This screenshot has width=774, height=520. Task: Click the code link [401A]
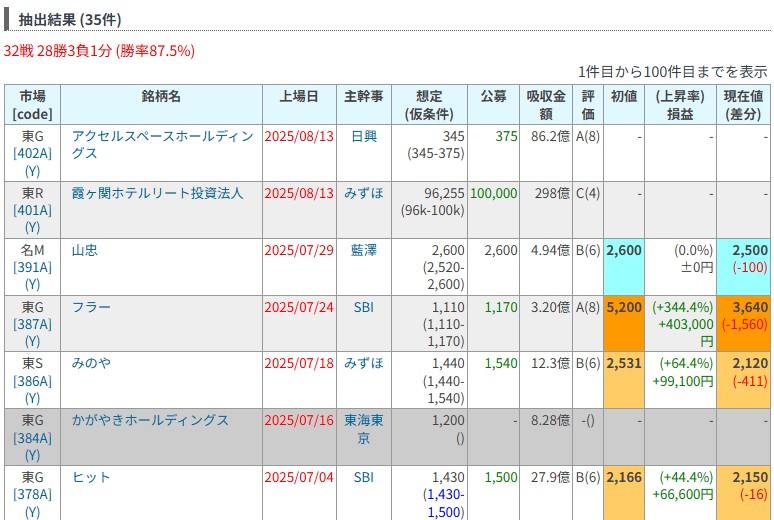click(x=32, y=210)
